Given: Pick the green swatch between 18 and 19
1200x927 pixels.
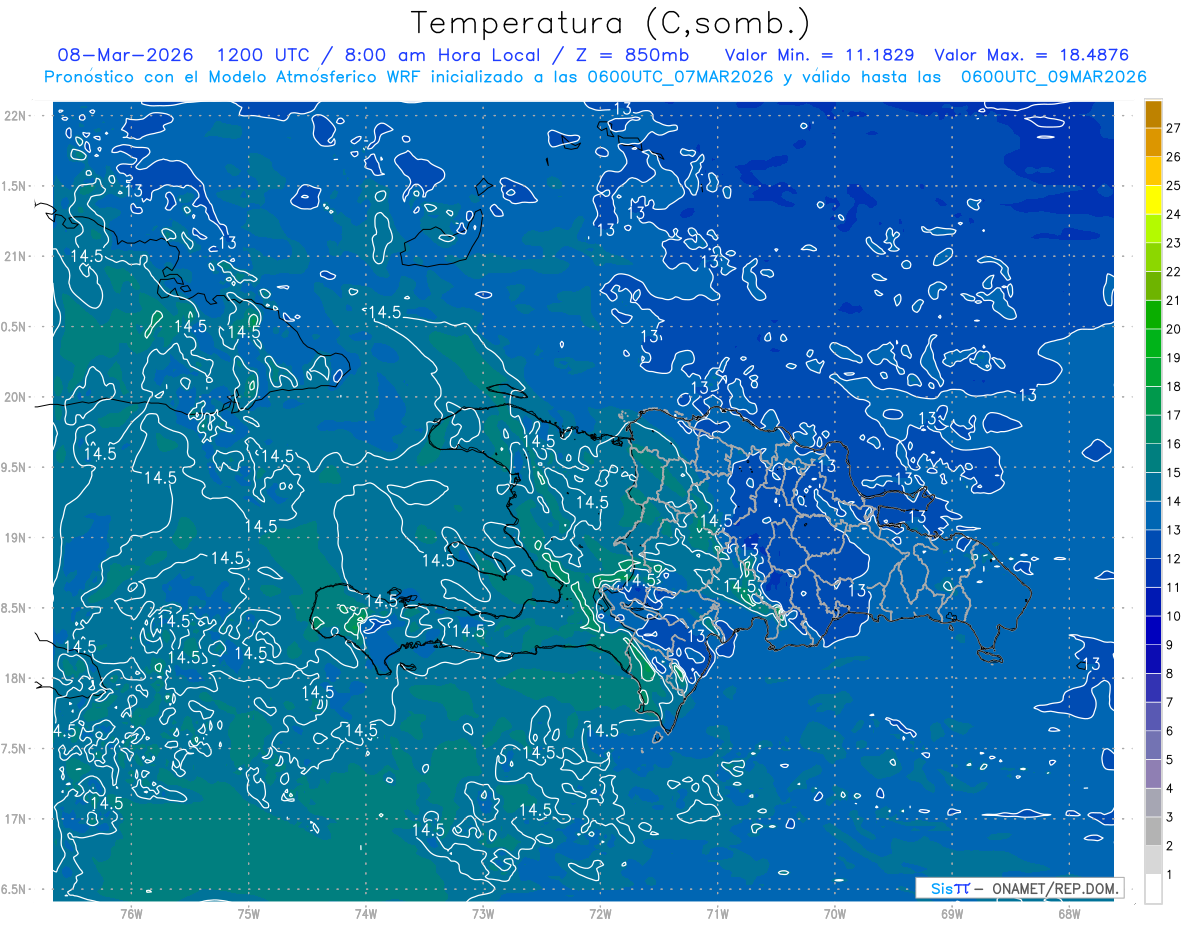Looking at the screenshot, I should pyautogui.click(x=1153, y=373).
